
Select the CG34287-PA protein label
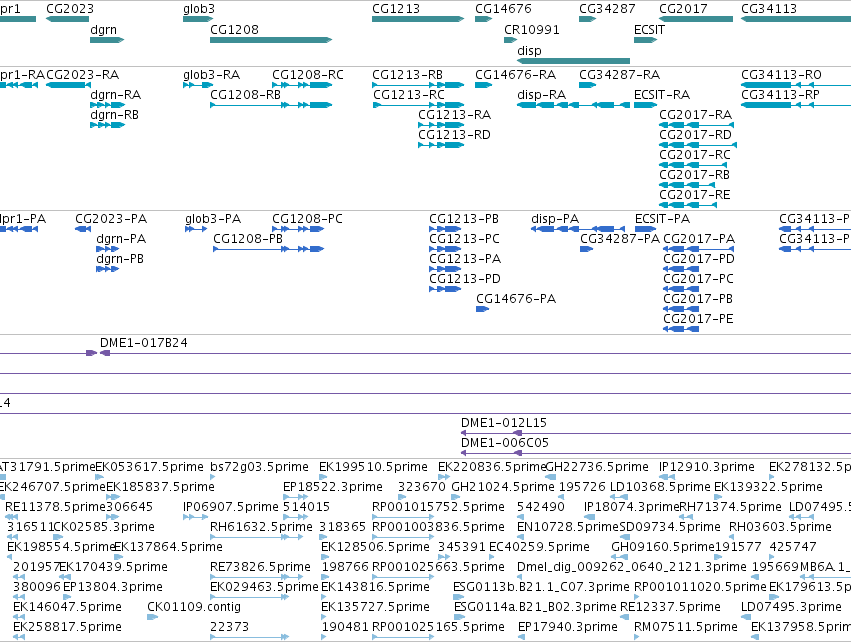620,239
